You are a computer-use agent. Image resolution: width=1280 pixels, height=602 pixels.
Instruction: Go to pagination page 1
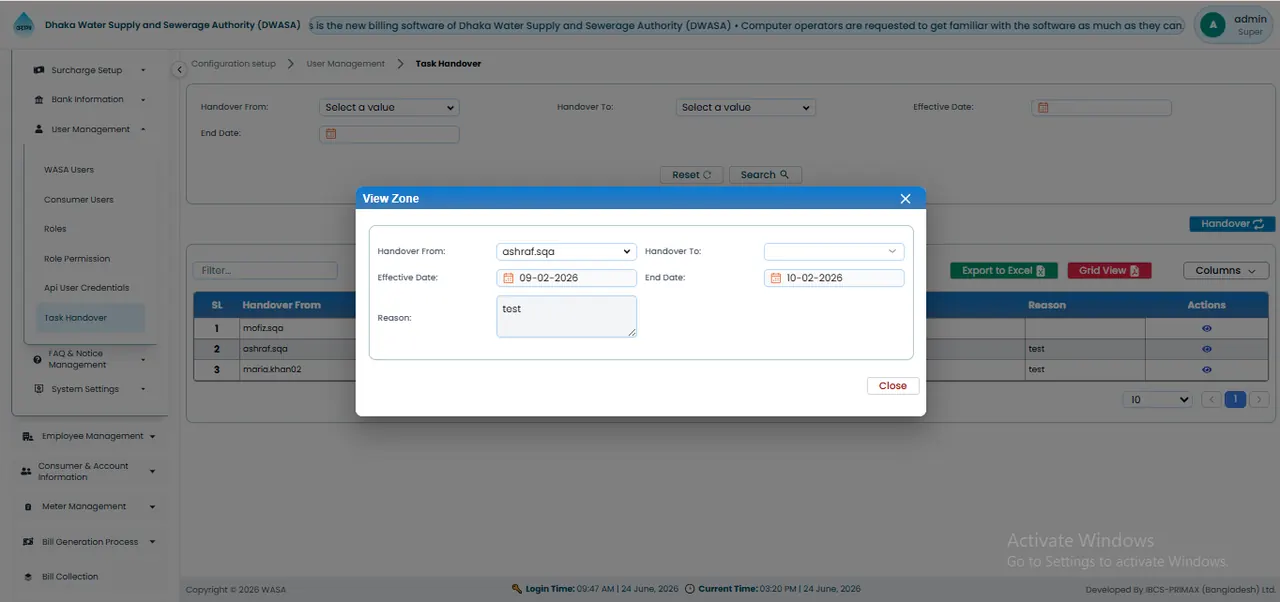1235,400
